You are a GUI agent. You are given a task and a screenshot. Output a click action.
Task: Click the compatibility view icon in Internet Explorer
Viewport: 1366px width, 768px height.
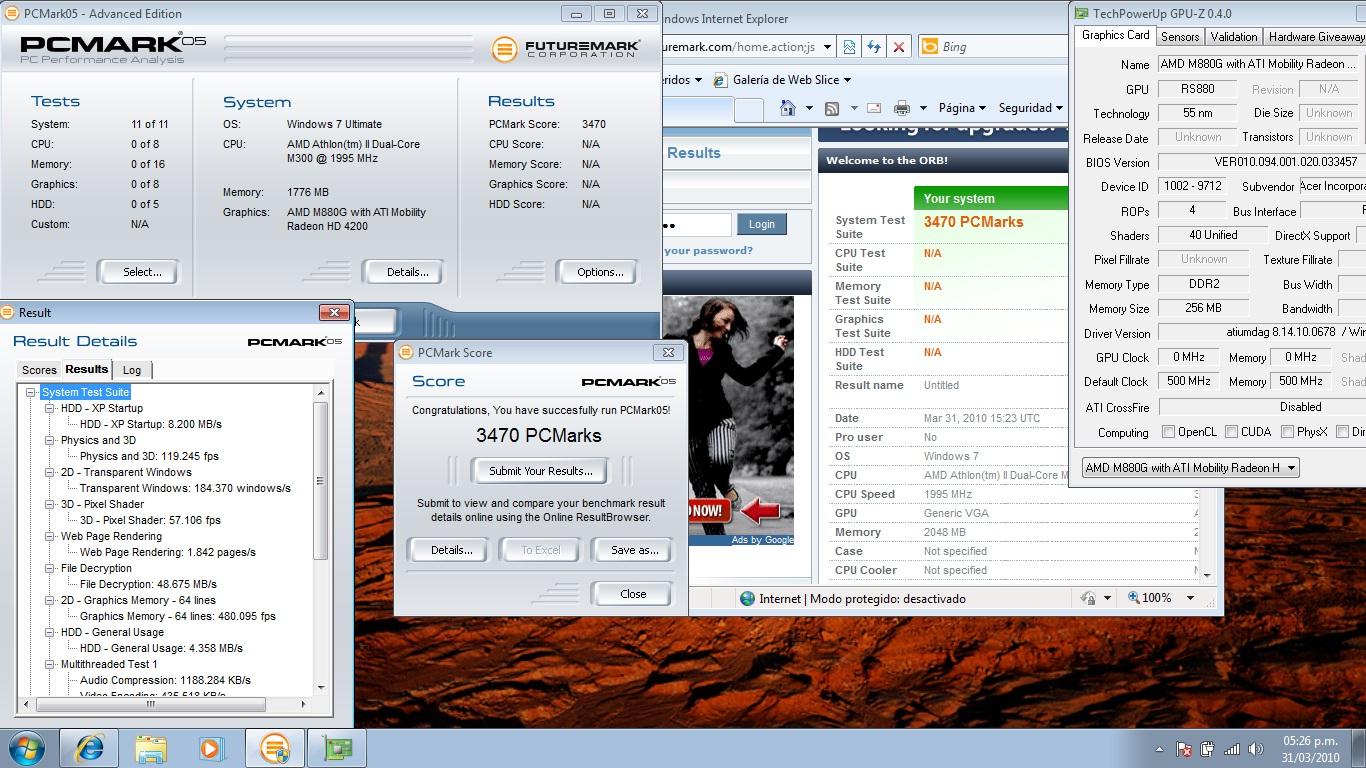(x=849, y=47)
